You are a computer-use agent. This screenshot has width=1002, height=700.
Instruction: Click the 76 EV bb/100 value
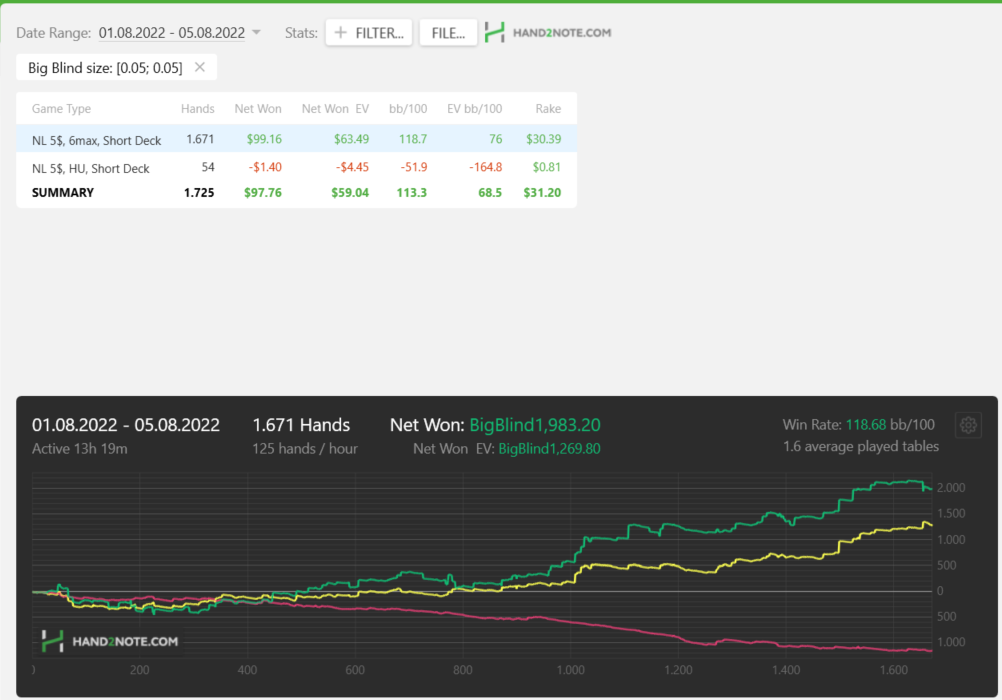point(495,139)
